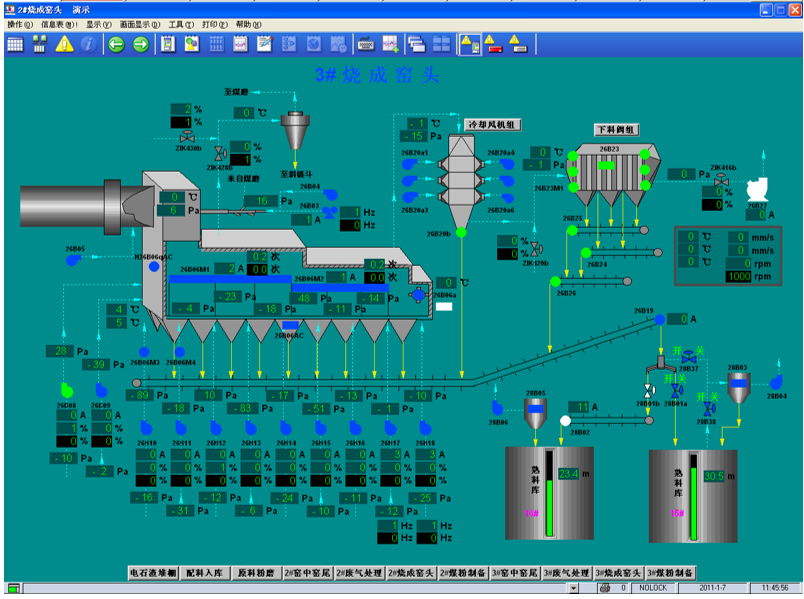Open the 显示 menu
Image resolution: width=804 pixels, height=599 pixels.
point(98,24)
